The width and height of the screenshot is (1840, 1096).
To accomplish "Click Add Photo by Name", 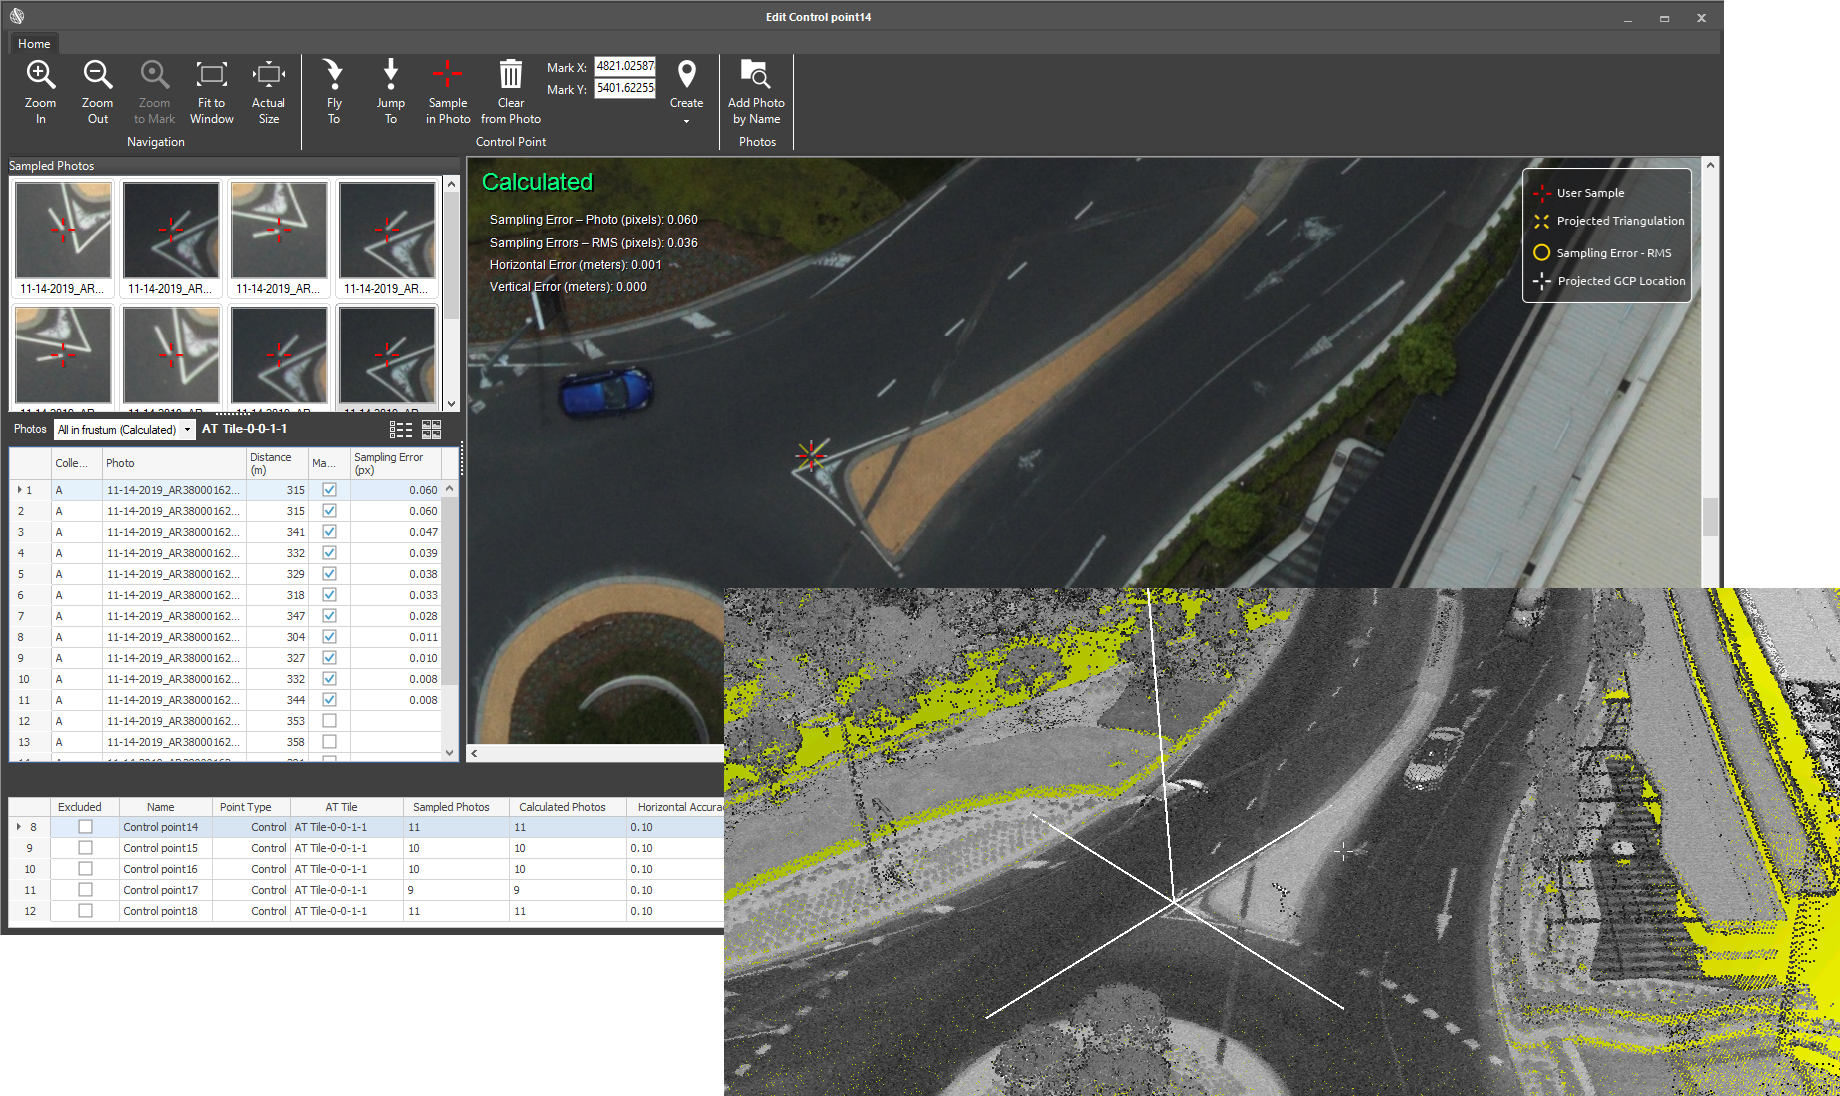I will [x=756, y=91].
